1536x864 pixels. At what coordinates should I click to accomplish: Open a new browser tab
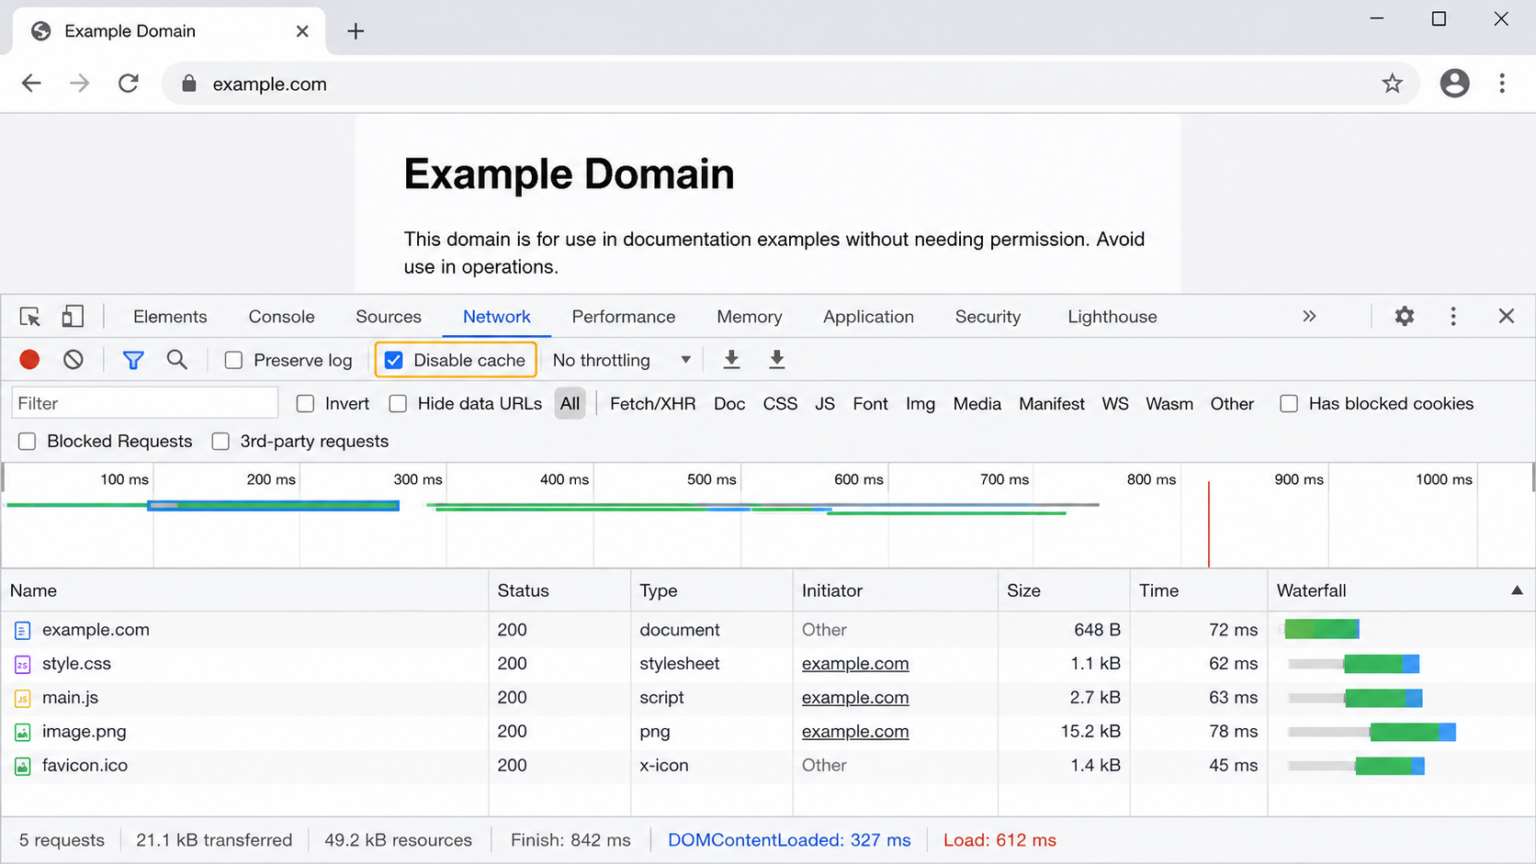pyautogui.click(x=355, y=31)
